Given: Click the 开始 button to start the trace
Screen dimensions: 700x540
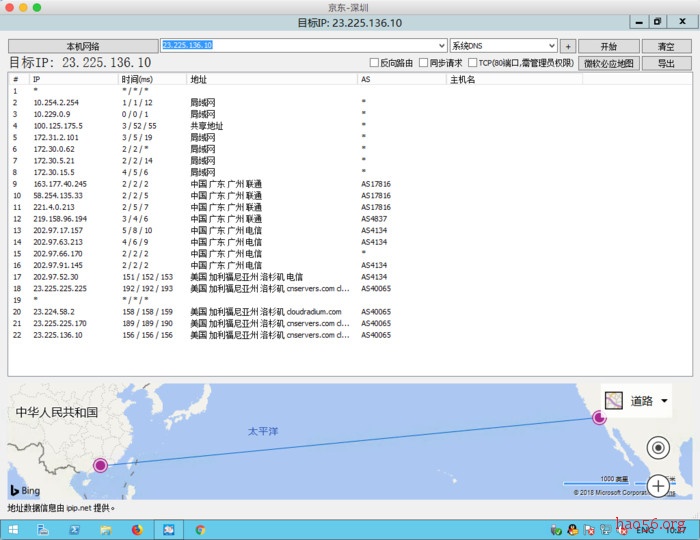Looking at the screenshot, I should tap(609, 46).
